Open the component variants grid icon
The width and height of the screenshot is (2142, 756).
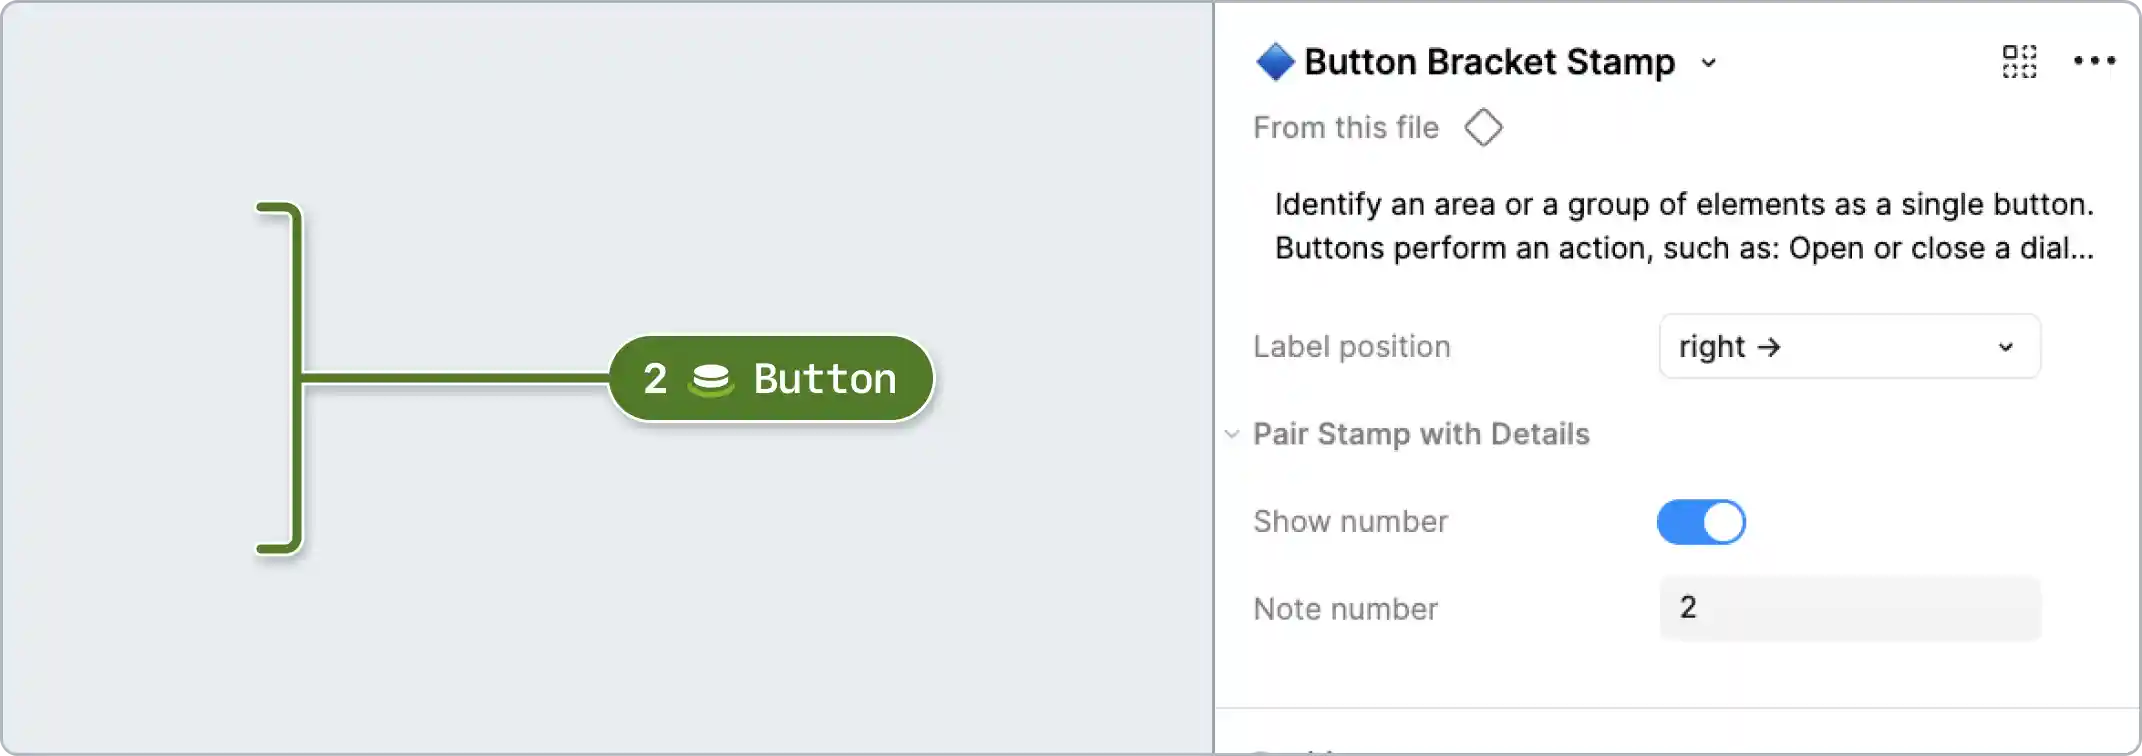2019,61
